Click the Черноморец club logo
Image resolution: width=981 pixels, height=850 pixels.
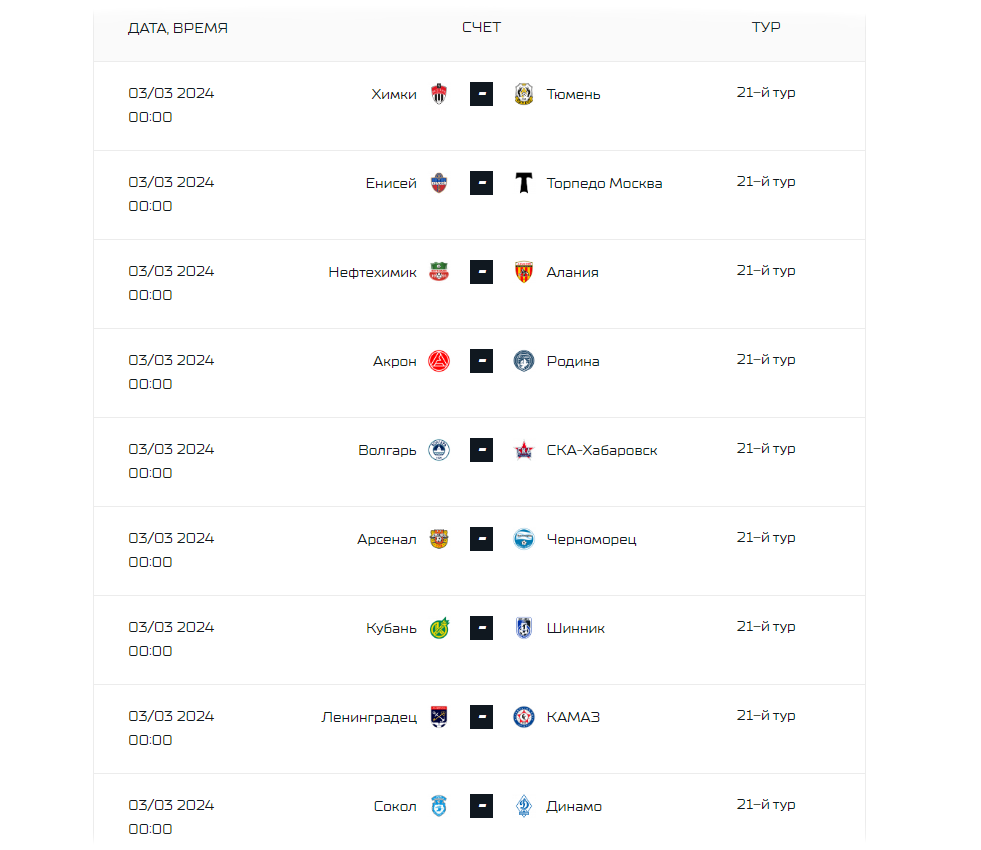point(524,539)
